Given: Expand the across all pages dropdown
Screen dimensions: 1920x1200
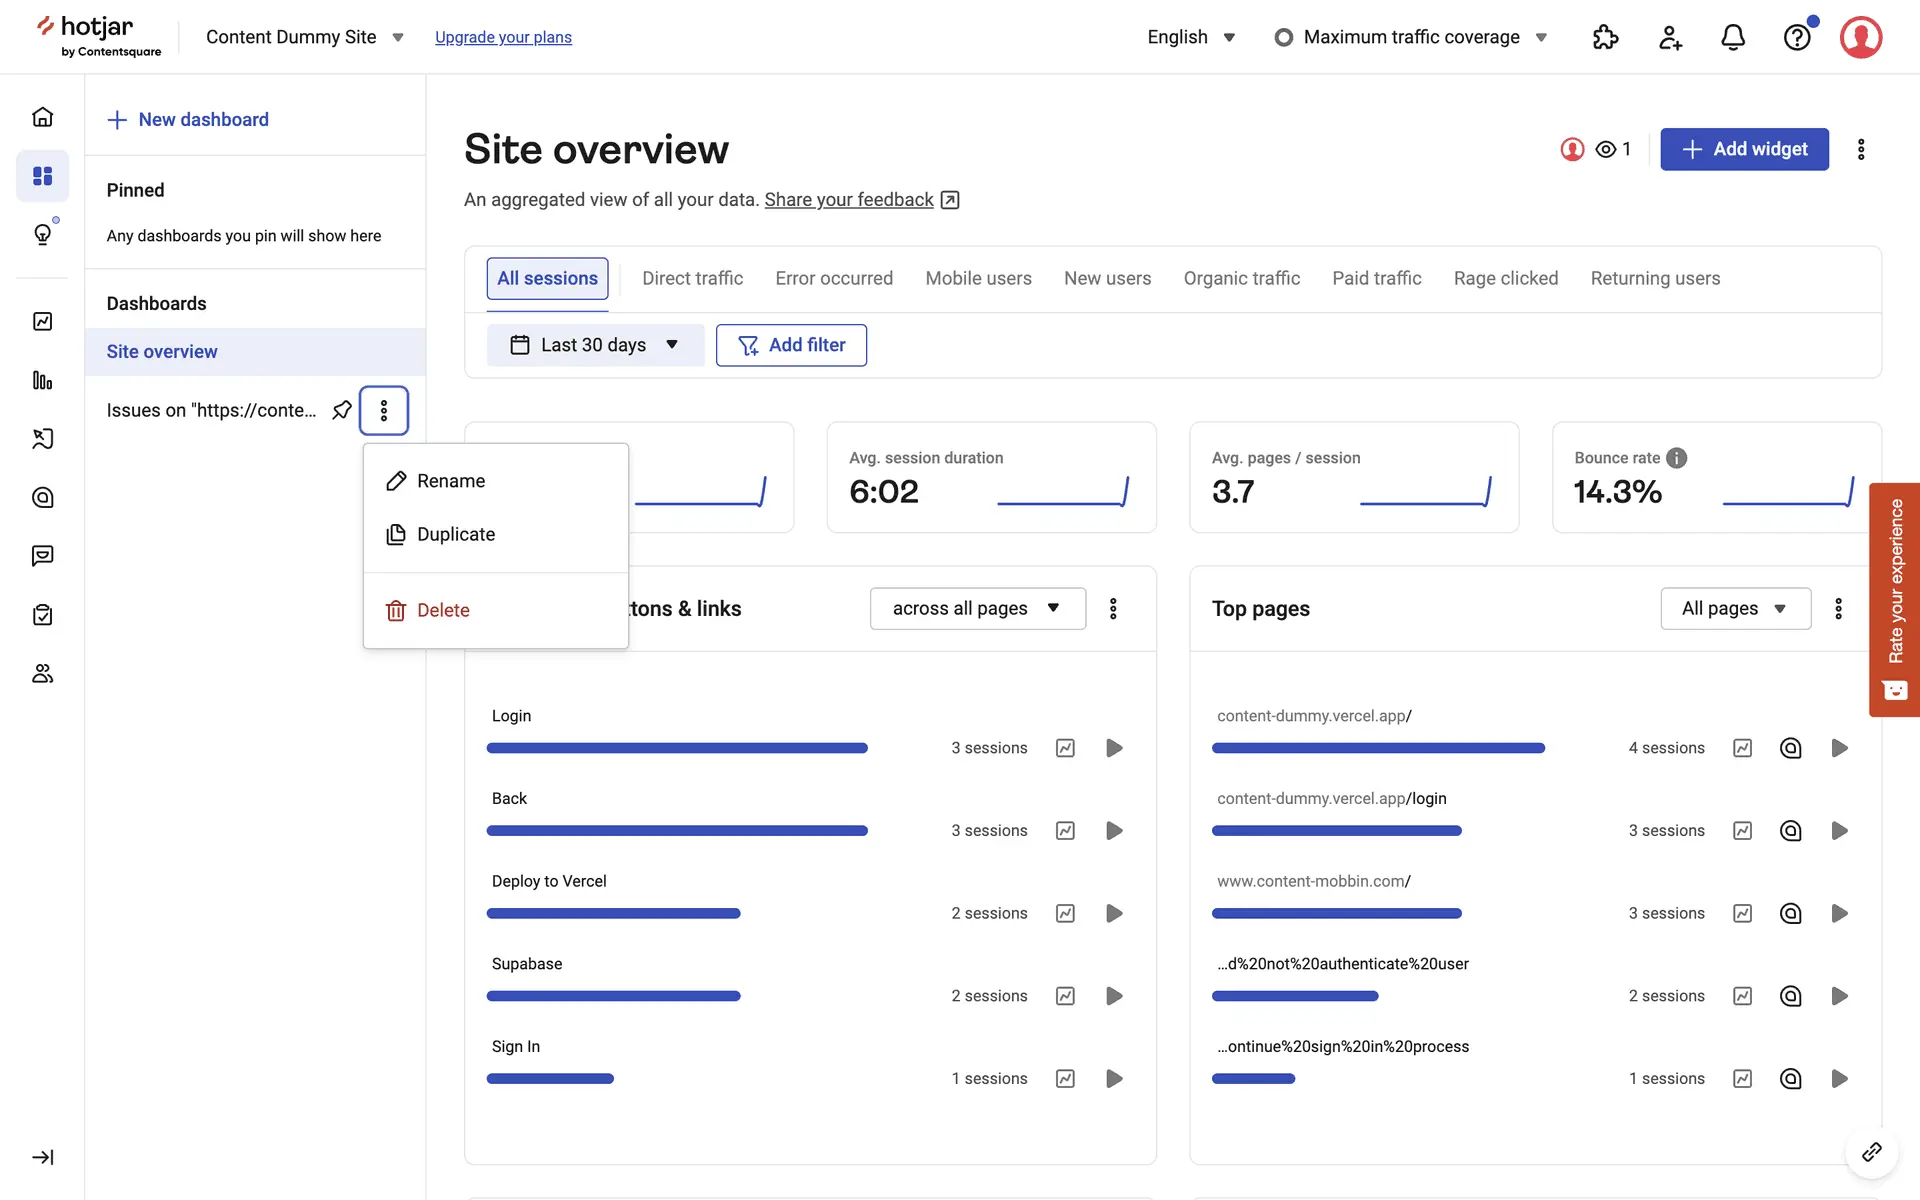Looking at the screenshot, I should coord(977,609).
